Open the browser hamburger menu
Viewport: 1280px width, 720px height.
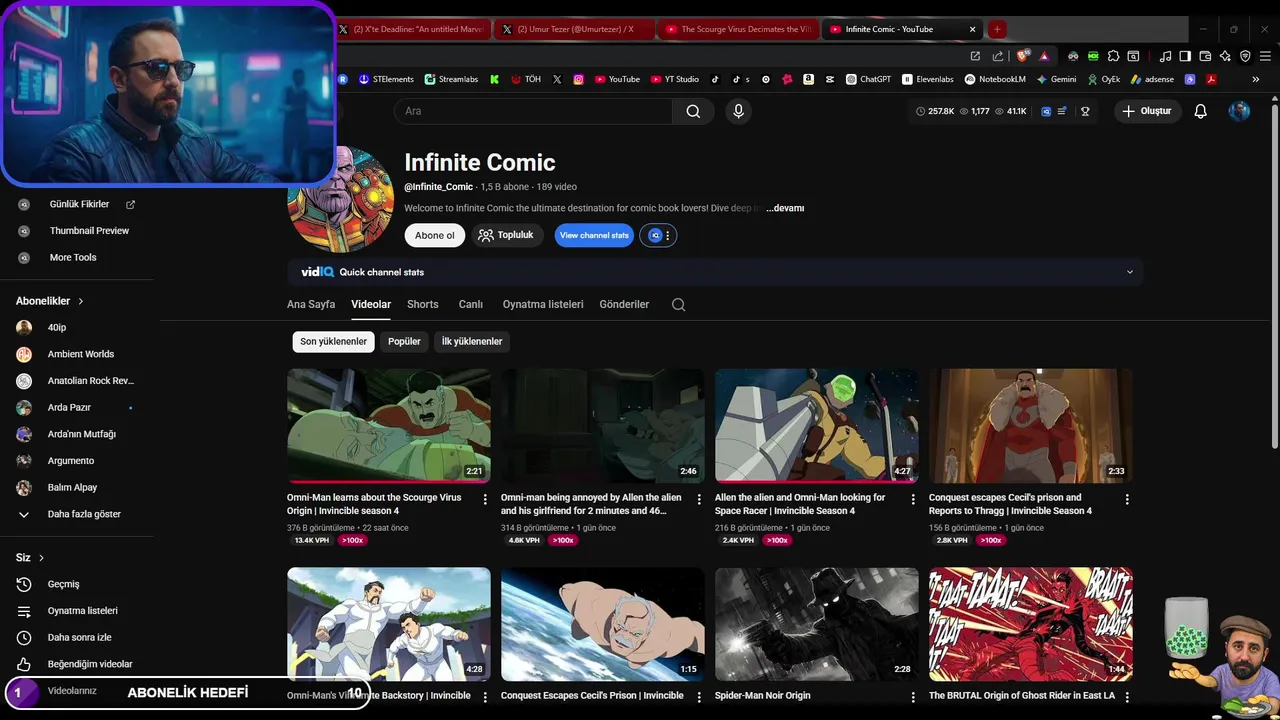pyautogui.click(x=1265, y=56)
